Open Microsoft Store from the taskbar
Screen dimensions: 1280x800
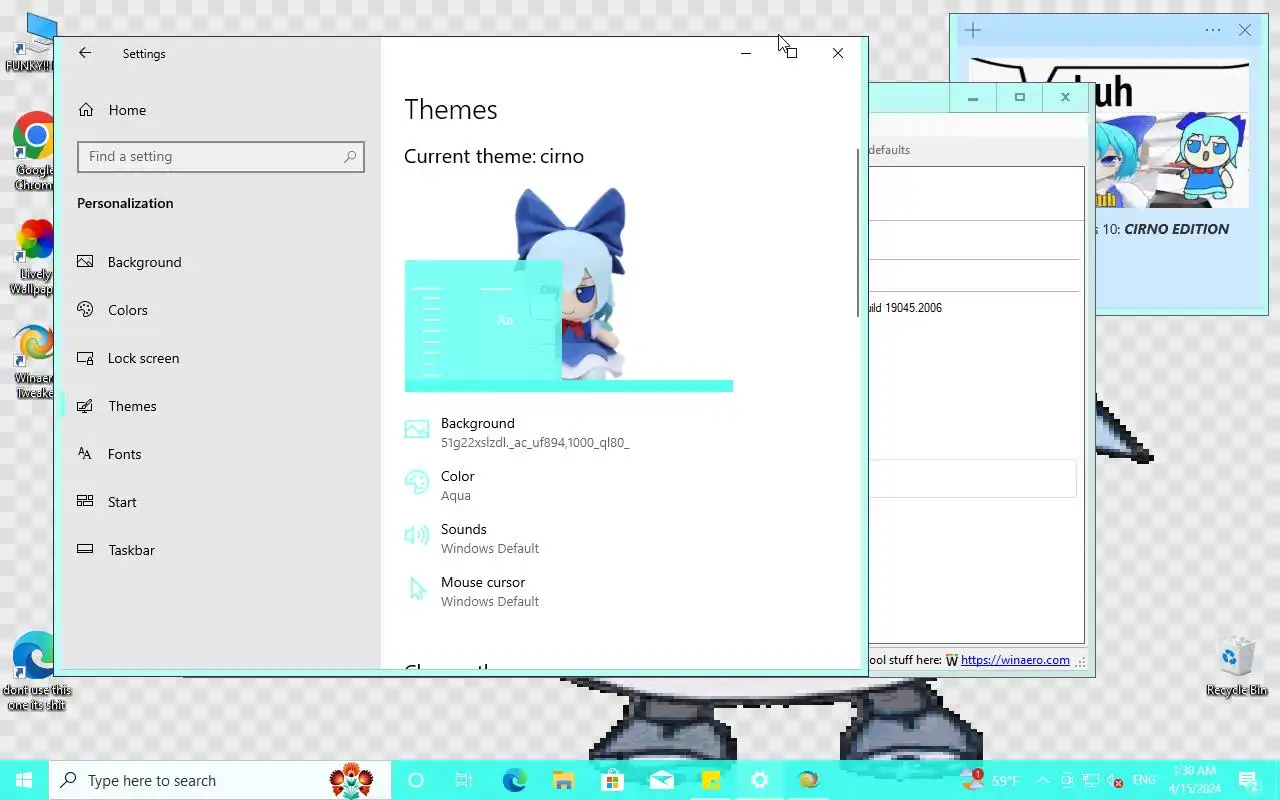coord(612,781)
